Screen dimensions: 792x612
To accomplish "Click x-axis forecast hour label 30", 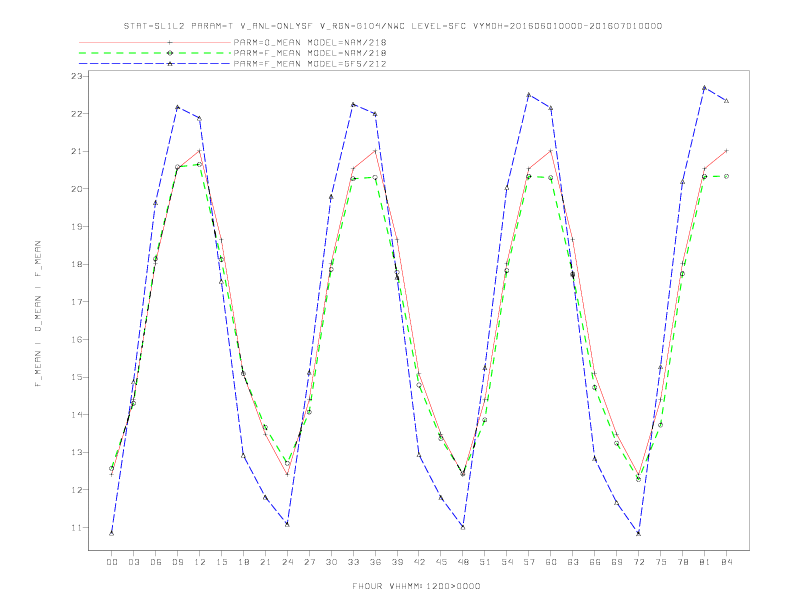I will point(331,562).
